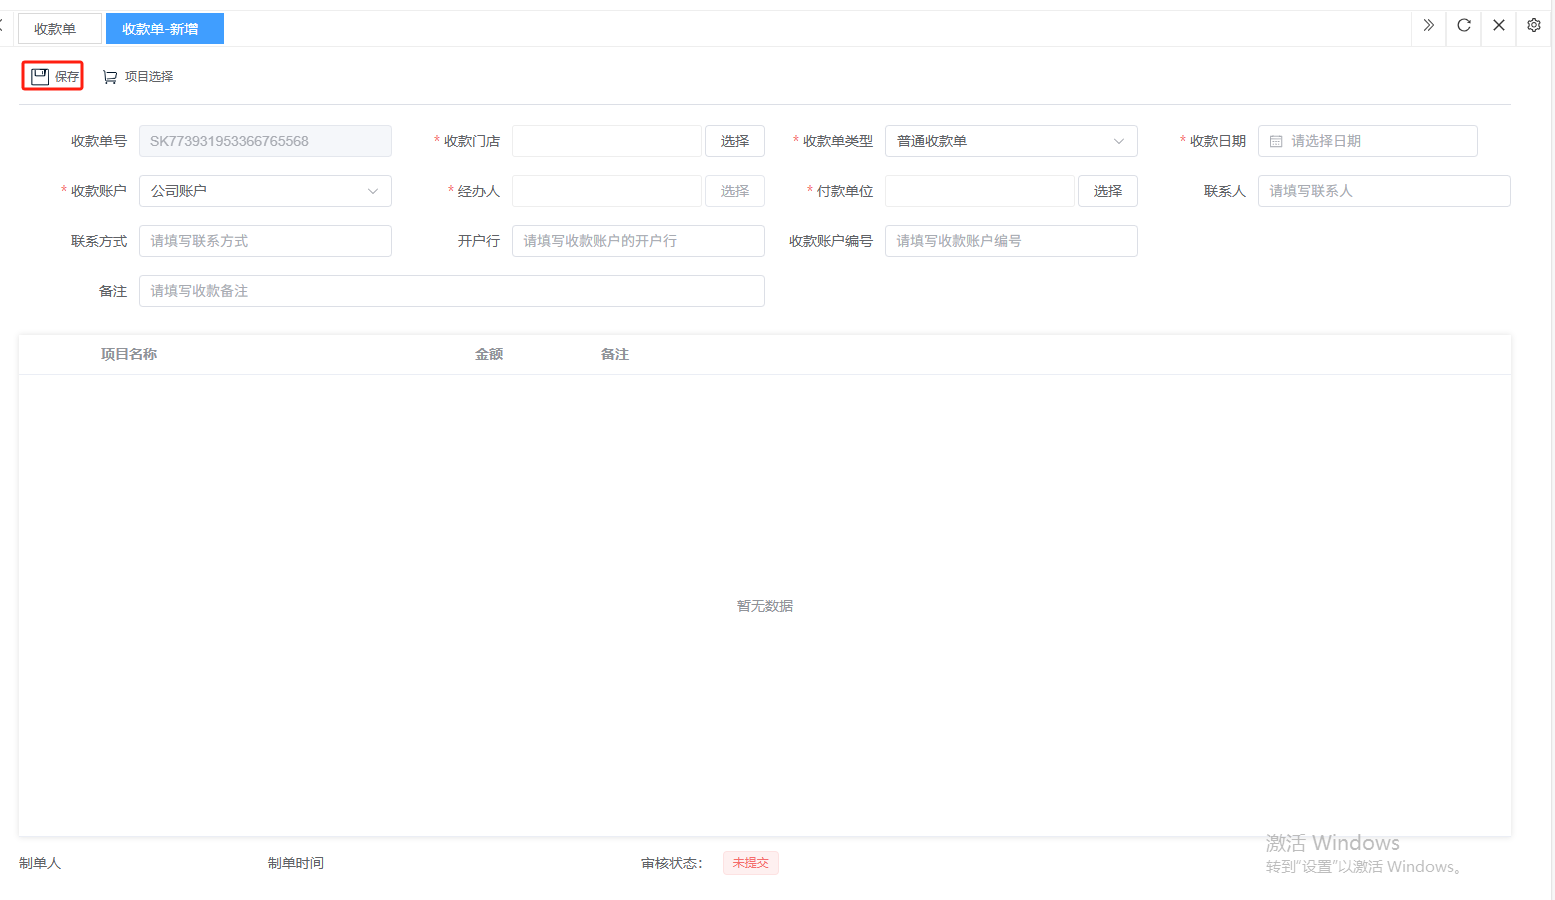Click the X icon to close current tab
Viewport: 1555px width, 900px height.
point(1498,25)
